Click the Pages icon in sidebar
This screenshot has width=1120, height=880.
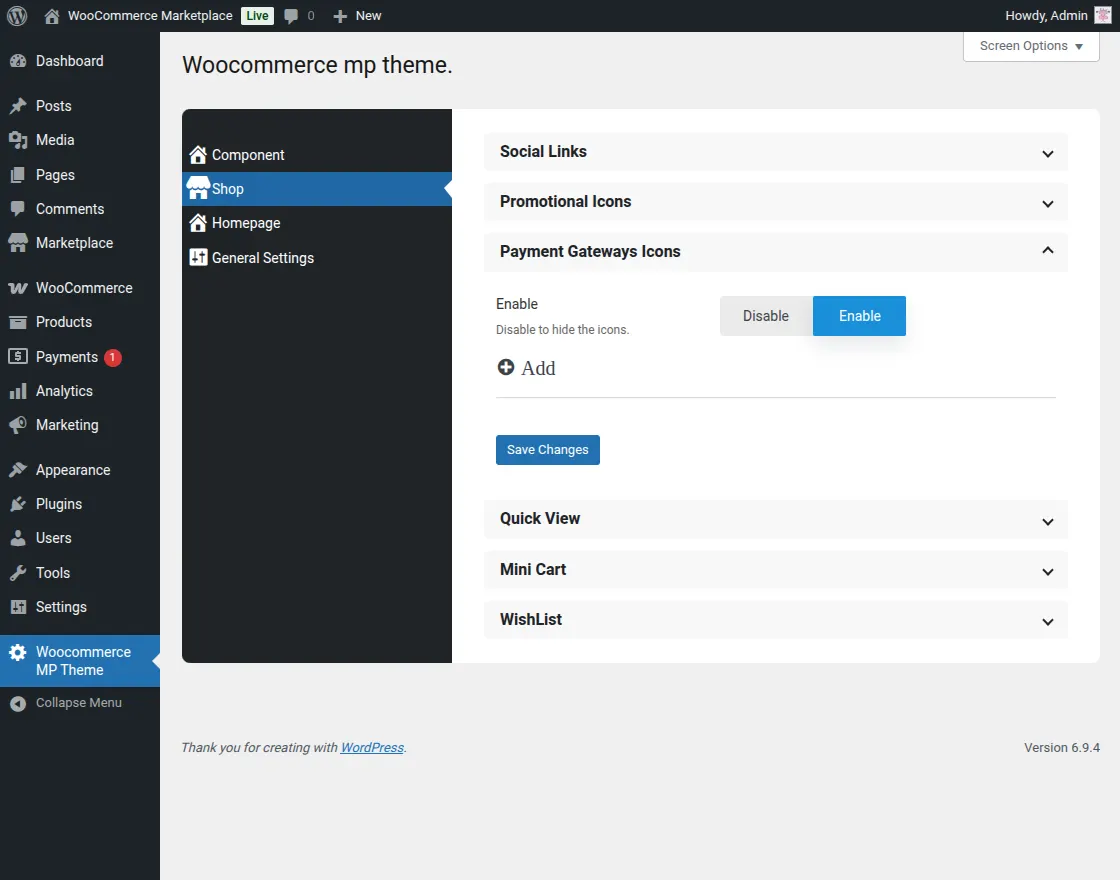pyautogui.click(x=18, y=175)
